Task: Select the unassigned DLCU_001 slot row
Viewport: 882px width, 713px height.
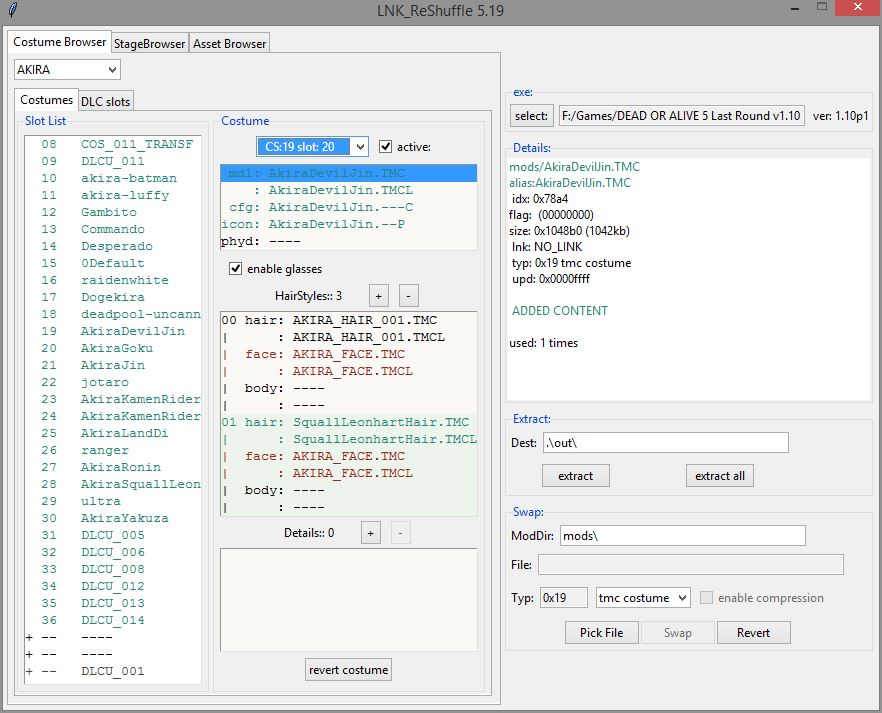Action: [x=112, y=671]
